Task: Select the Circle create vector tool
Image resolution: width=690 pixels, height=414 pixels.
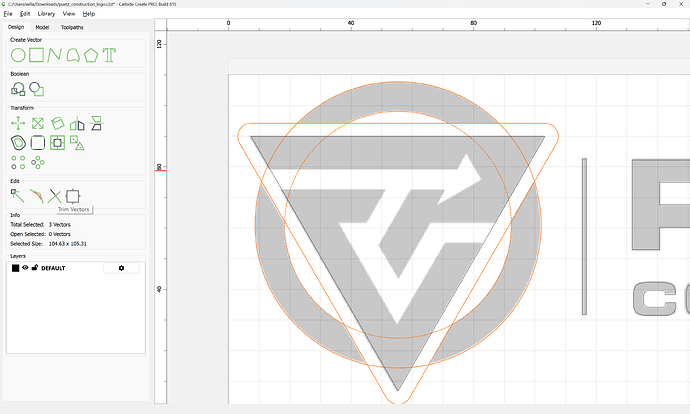Action: coord(18,55)
